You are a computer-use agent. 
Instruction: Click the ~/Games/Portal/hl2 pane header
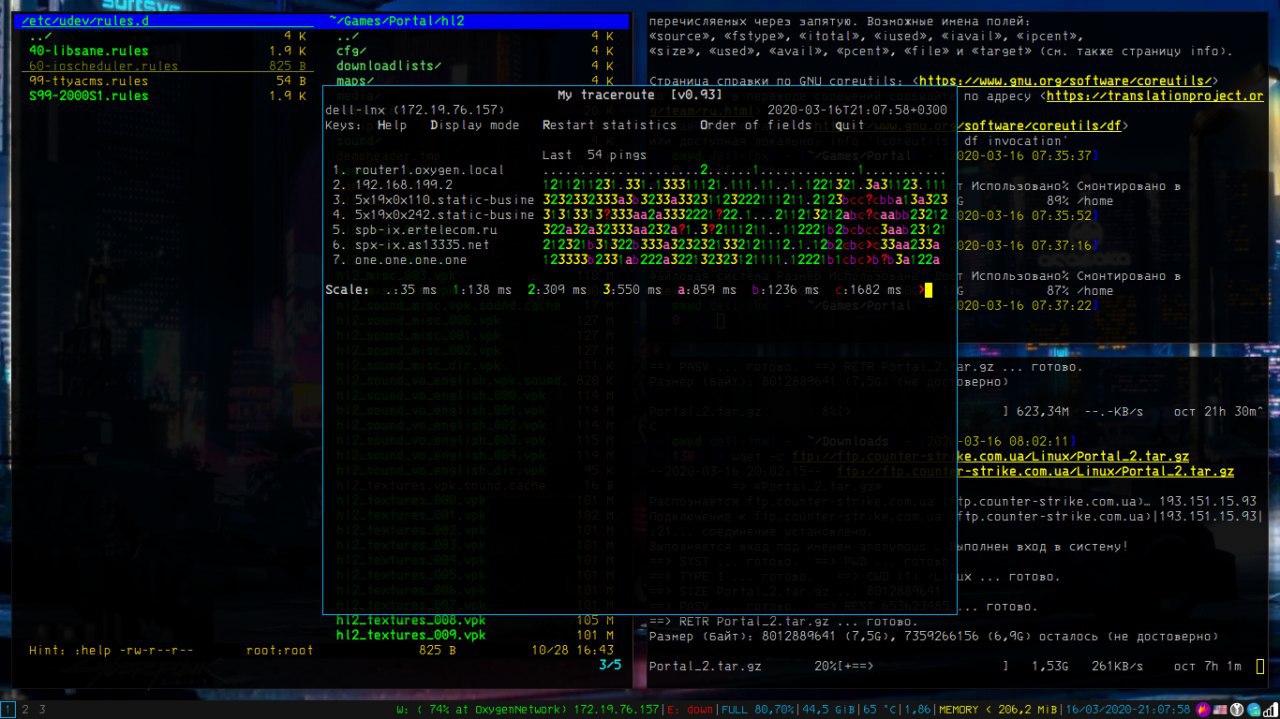478,21
